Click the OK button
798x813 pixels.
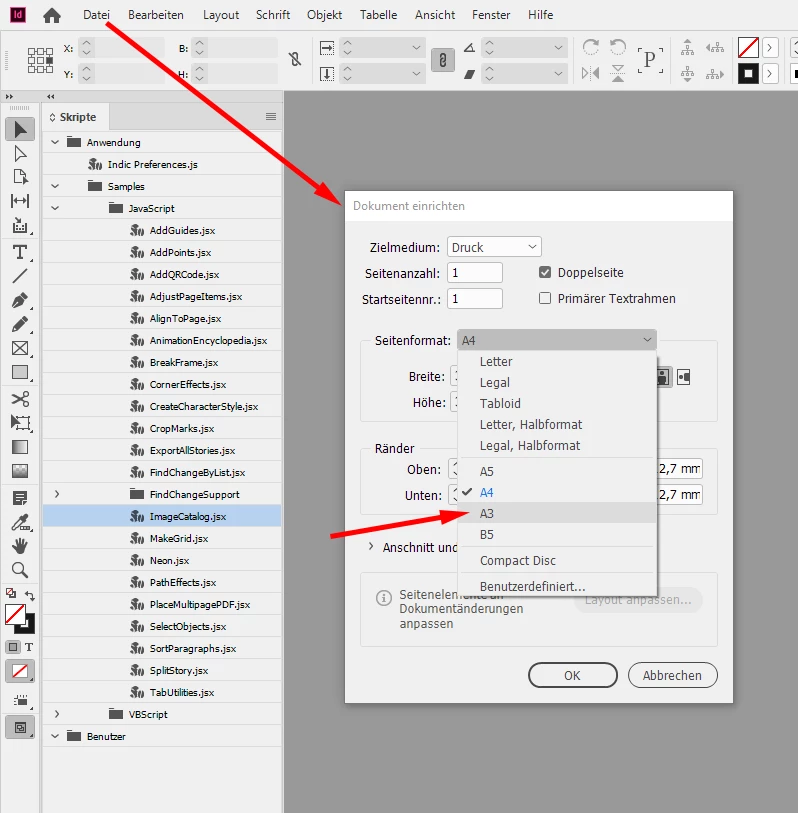[x=572, y=675]
